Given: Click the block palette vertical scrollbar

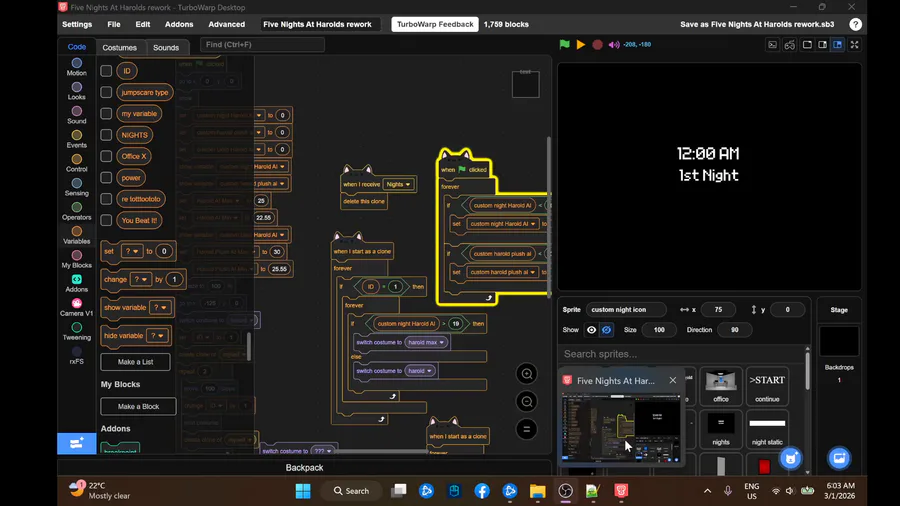Looking at the screenshot, I should click(x=249, y=347).
